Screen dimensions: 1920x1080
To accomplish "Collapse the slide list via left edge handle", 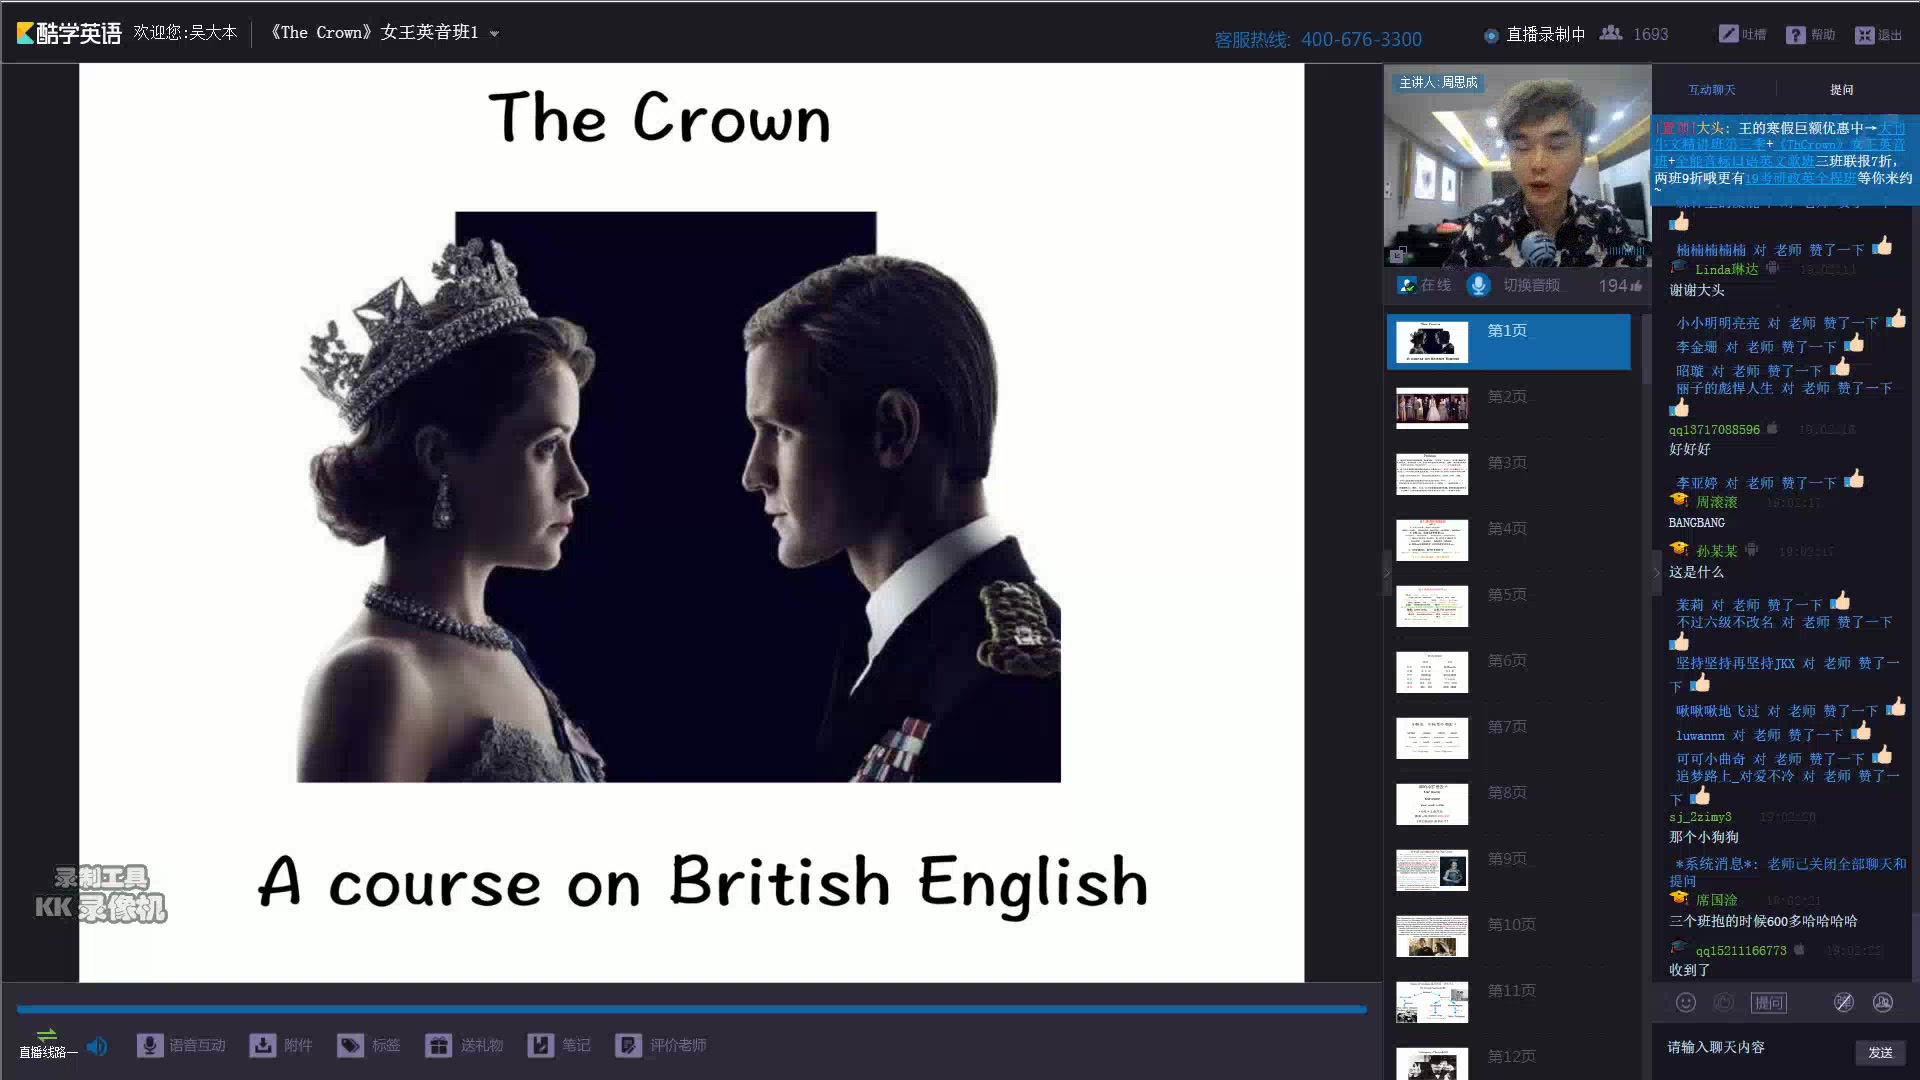I will point(1387,572).
